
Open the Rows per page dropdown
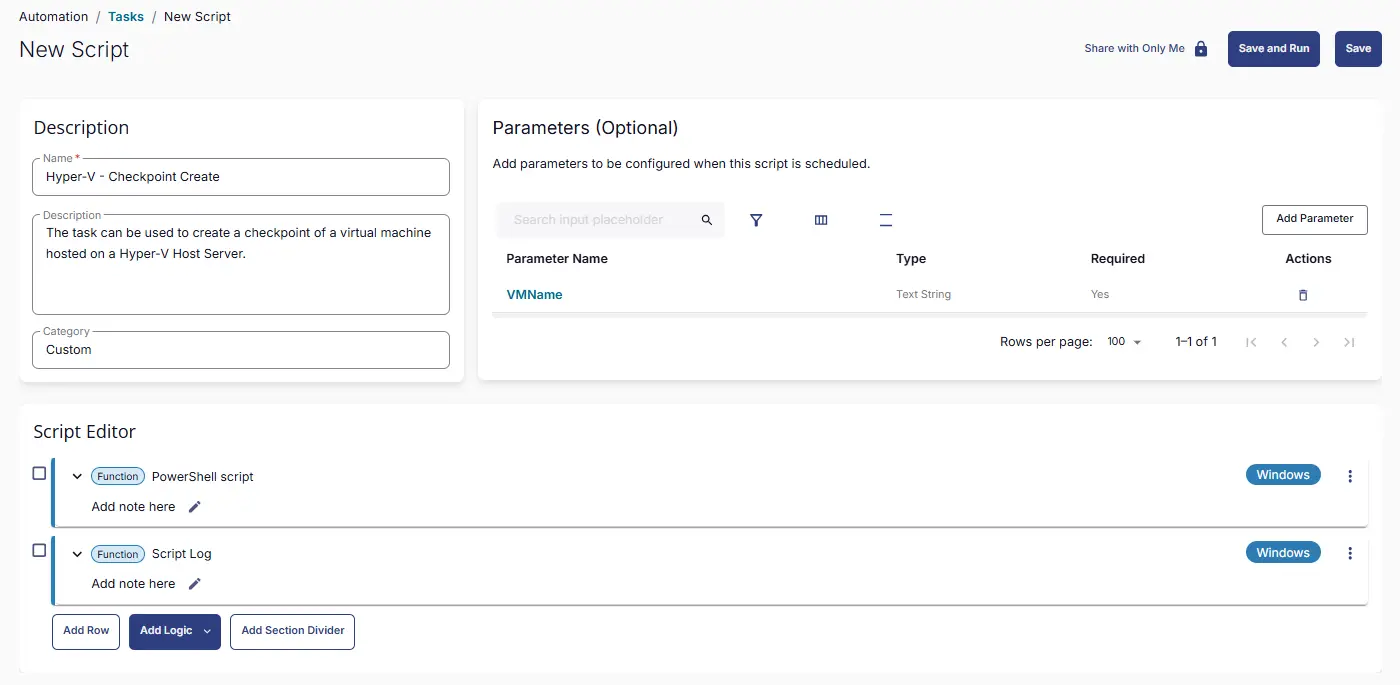(x=1125, y=342)
